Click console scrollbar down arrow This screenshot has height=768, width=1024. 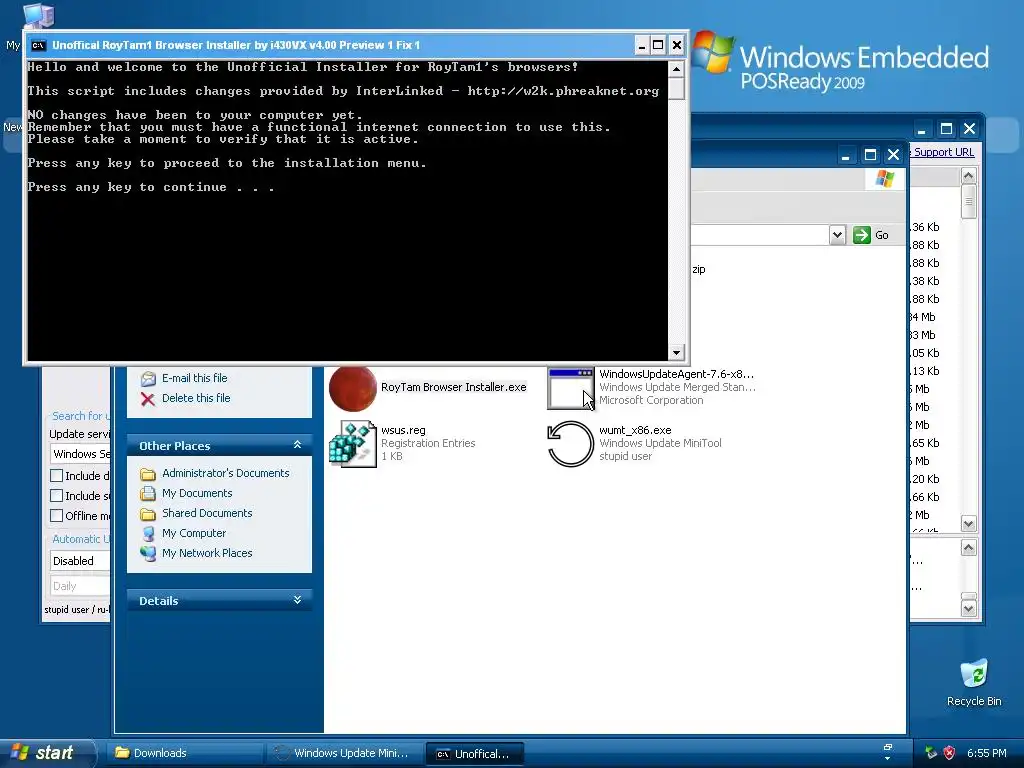tap(677, 353)
